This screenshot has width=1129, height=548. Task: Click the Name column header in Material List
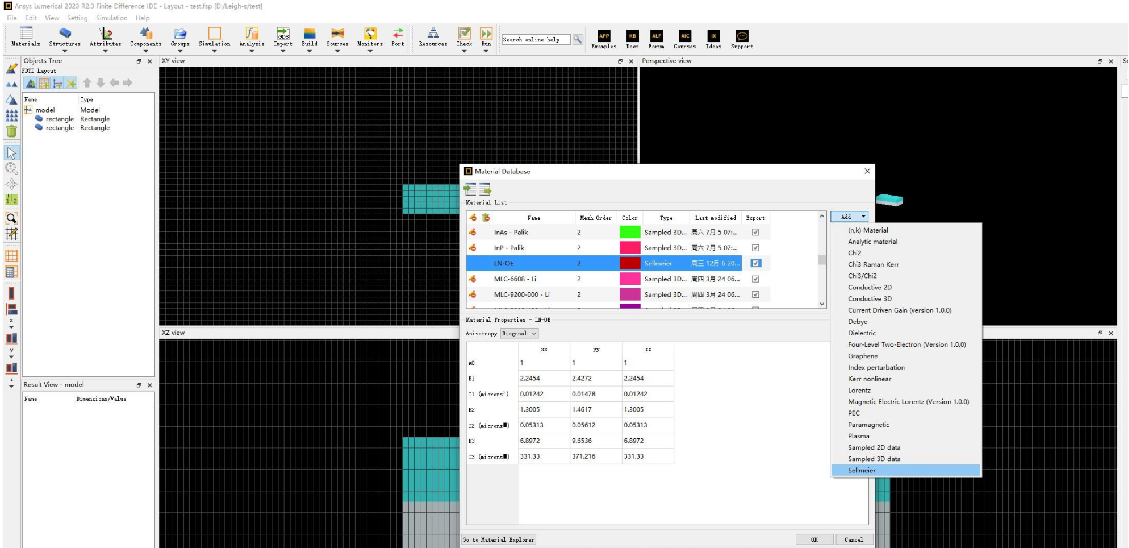coord(534,217)
